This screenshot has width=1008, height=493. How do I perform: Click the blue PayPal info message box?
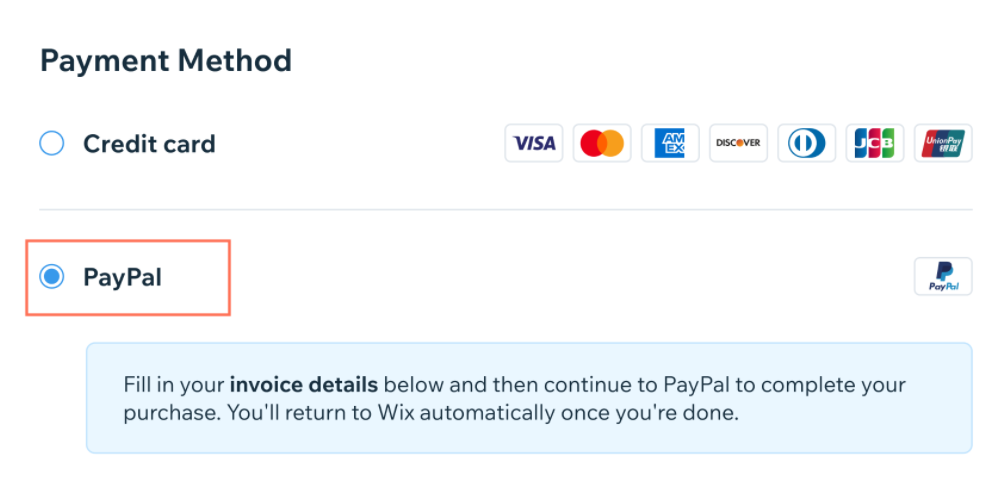click(529, 398)
